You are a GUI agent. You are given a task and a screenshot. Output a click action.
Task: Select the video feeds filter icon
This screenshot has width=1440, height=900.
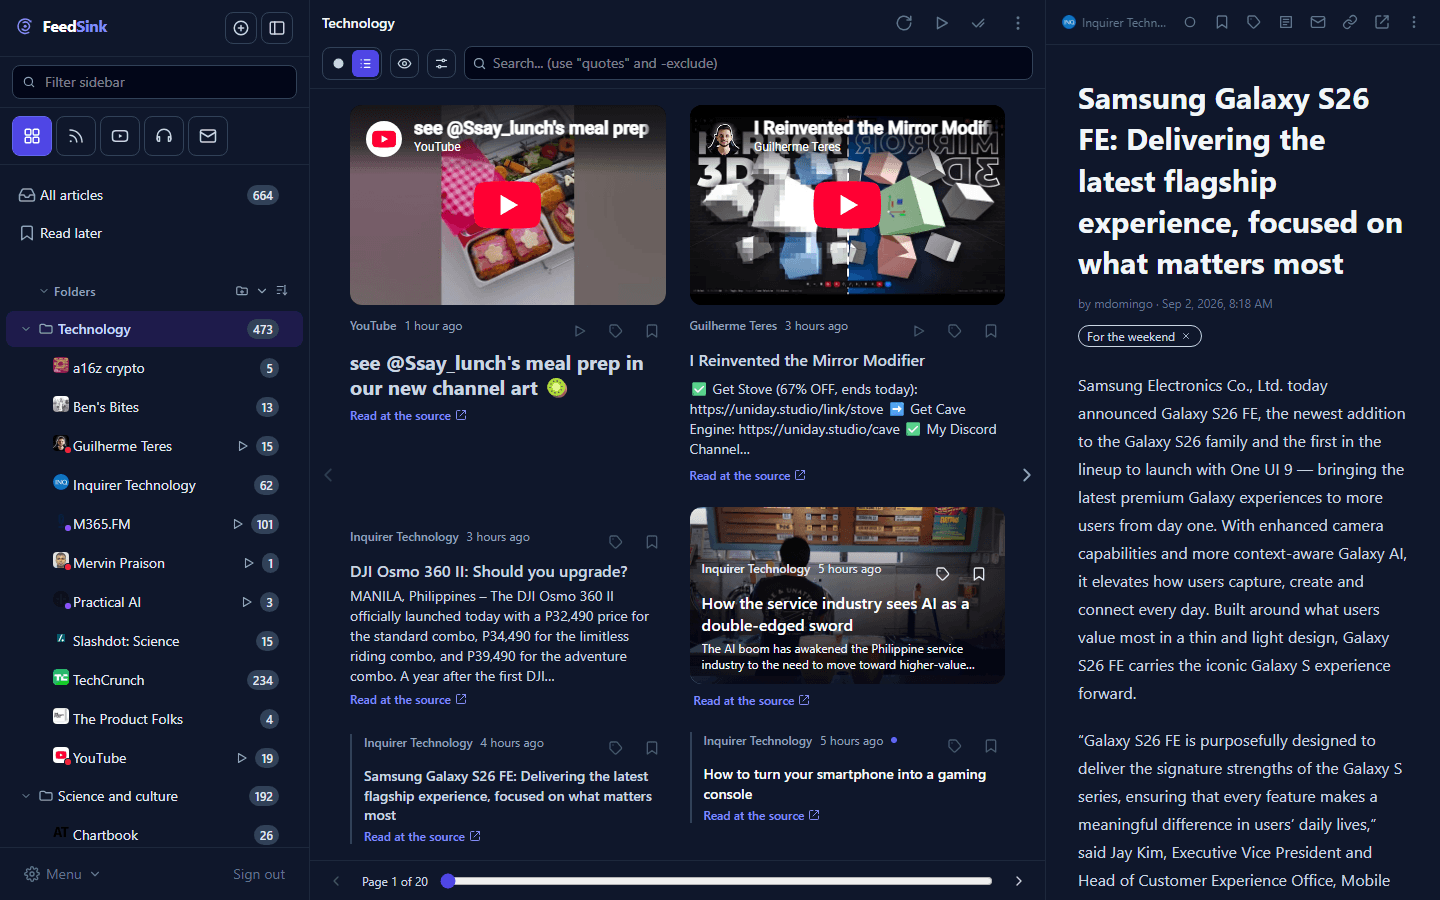click(x=120, y=136)
